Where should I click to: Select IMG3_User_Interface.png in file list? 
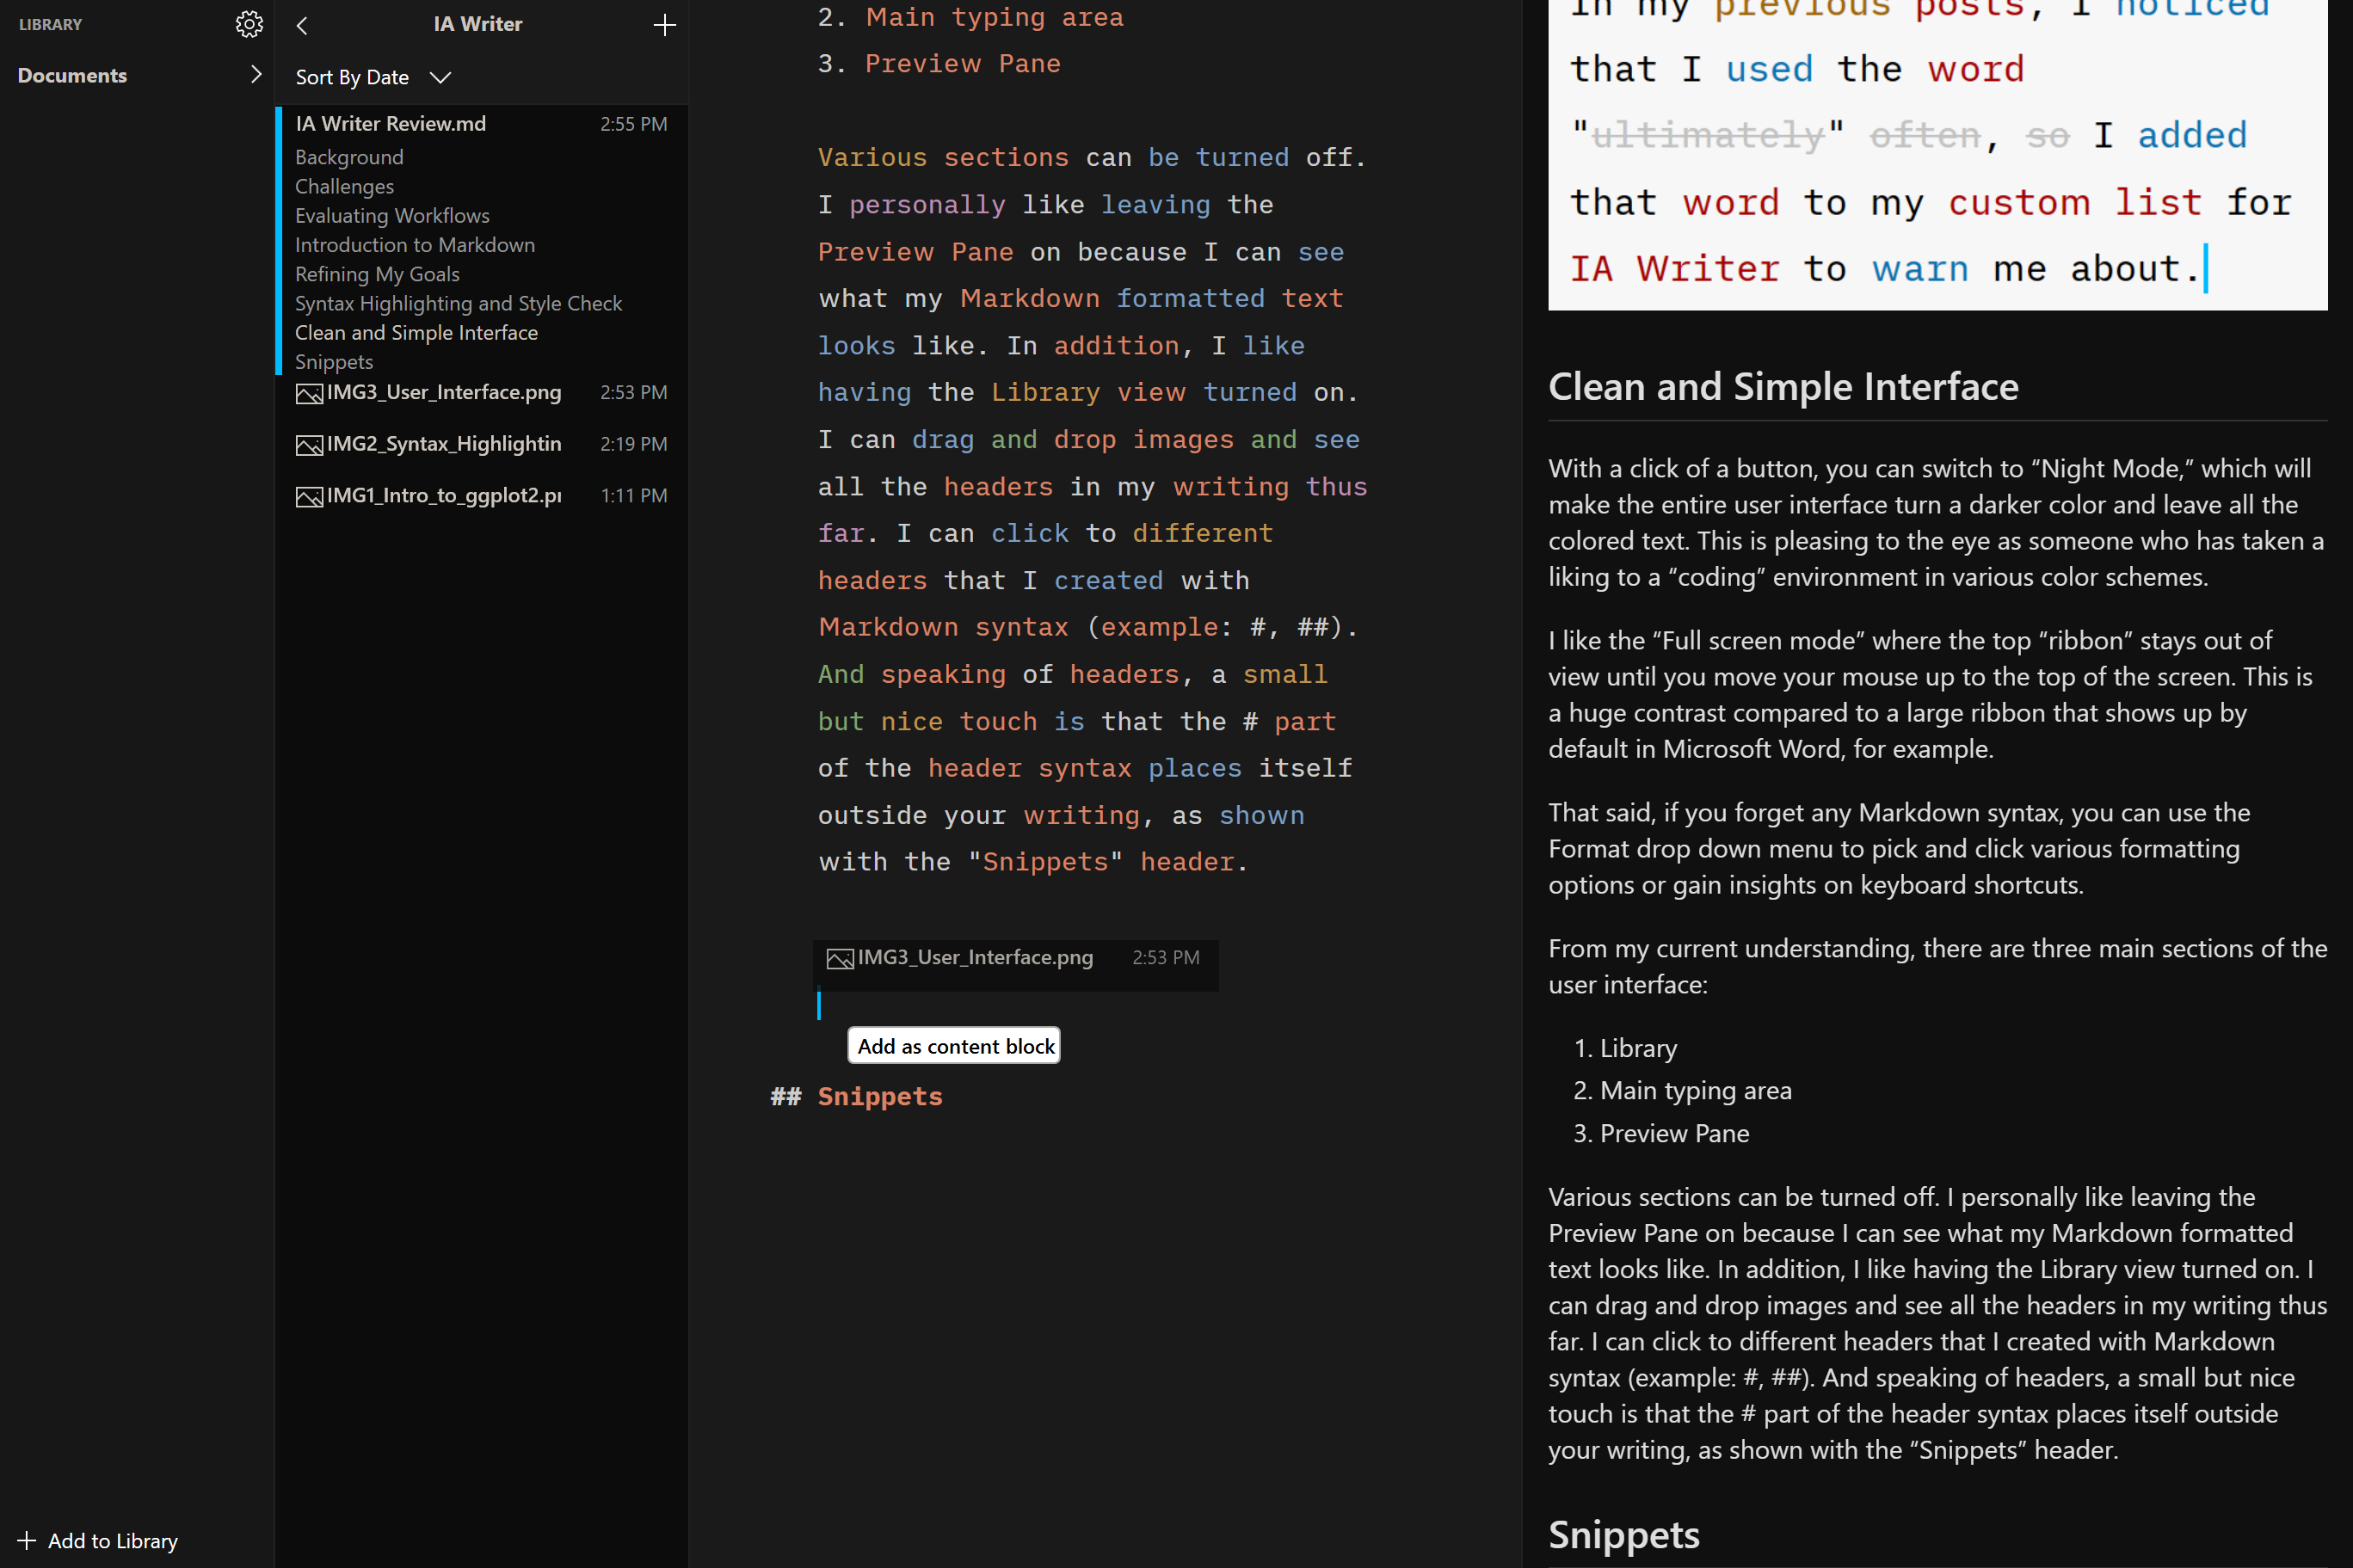point(481,393)
